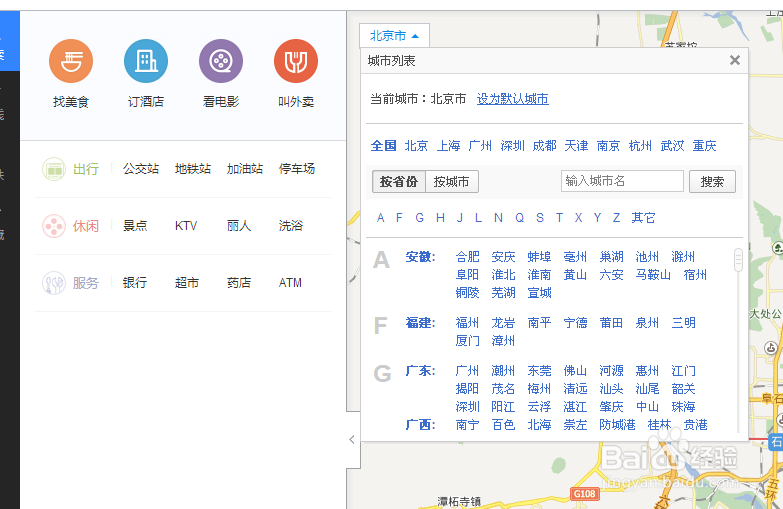Choose city 厦门

(x=467, y=341)
